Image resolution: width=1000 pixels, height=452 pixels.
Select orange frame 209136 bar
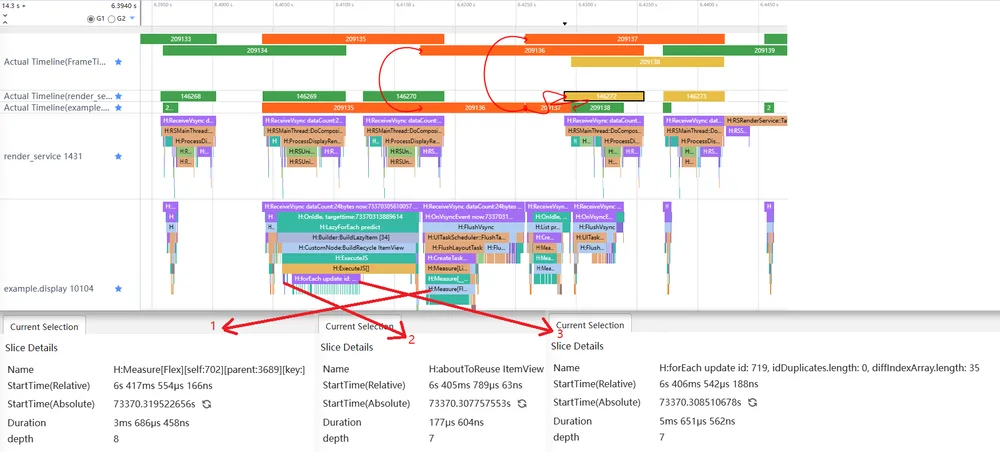531,50
